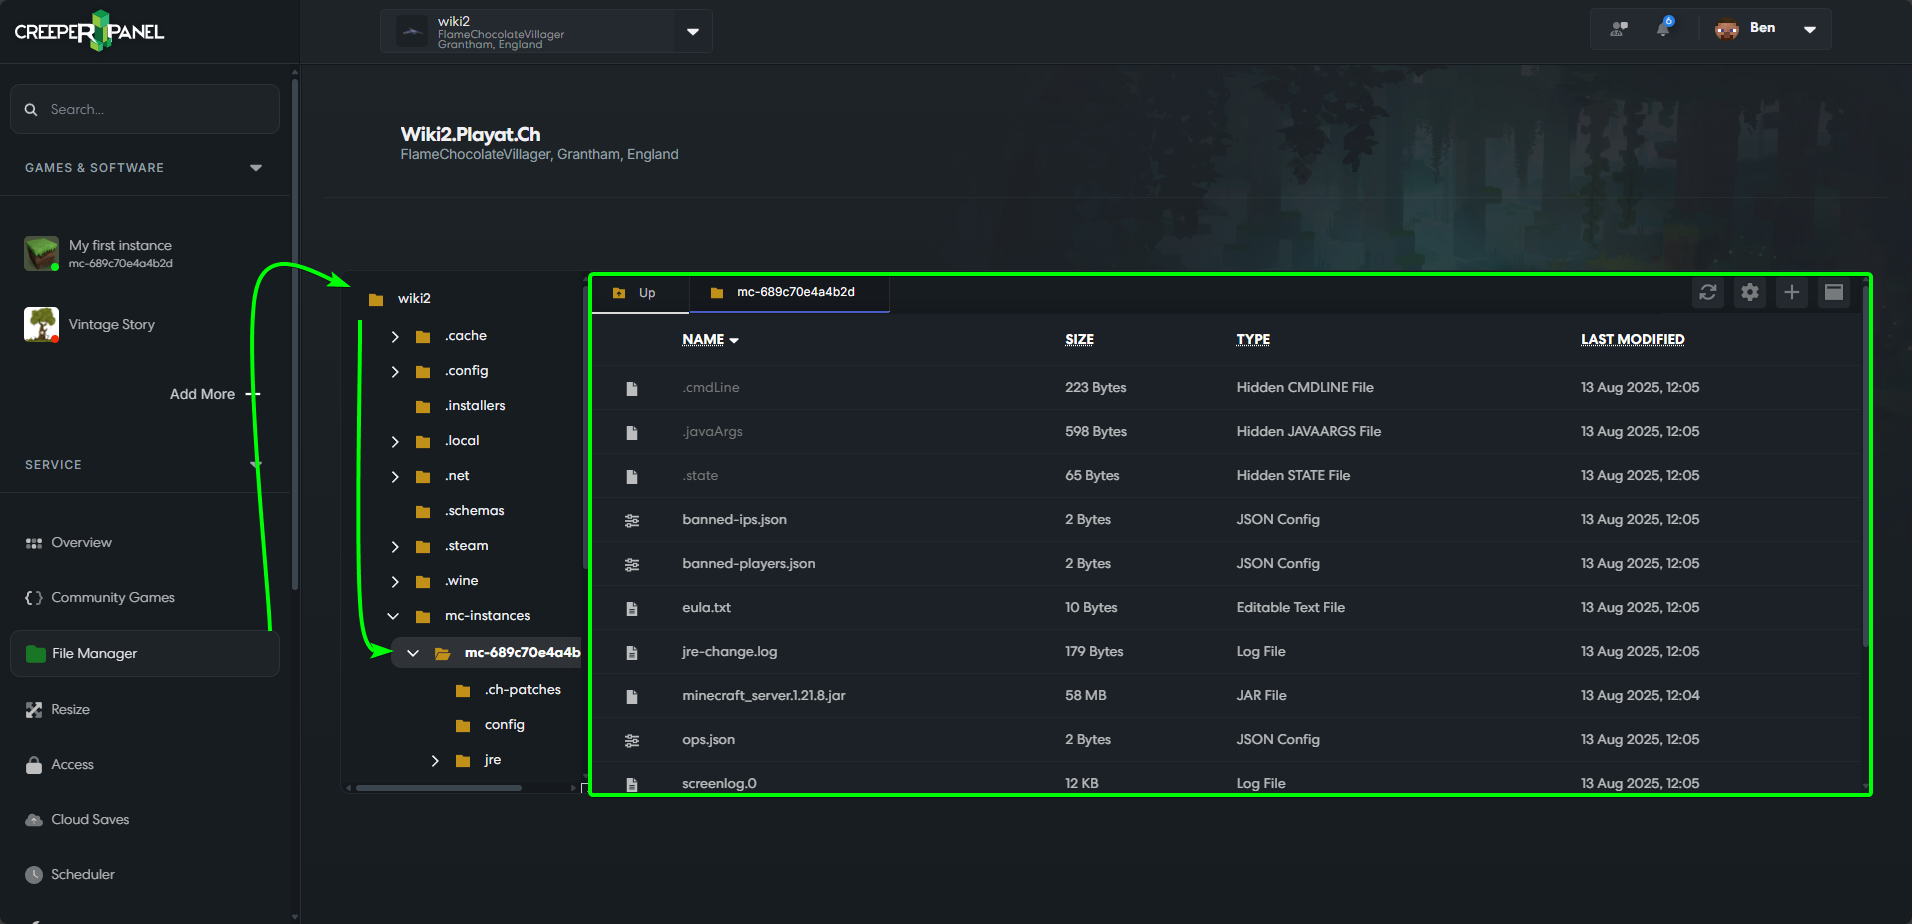Image resolution: width=1912 pixels, height=924 pixels.
Task: Open the users chat icon in header
Action: pos(1619,29)
